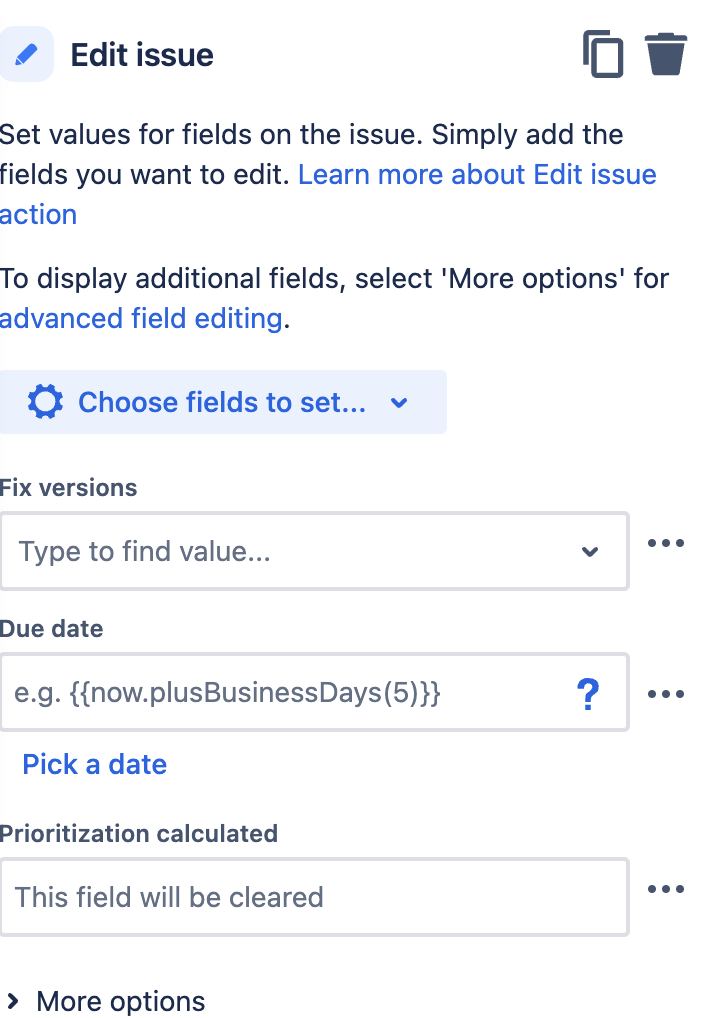This screenshot has width=724, height=1018.
Task: Open ellipsis menu for Prioritization calculated
Action: click(666, 888)
